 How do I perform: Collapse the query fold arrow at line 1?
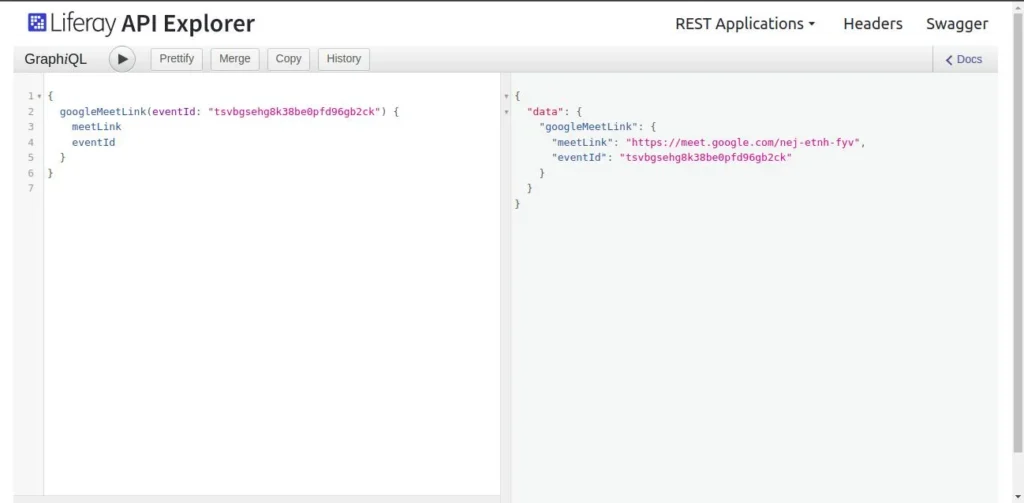click(40, 97)
